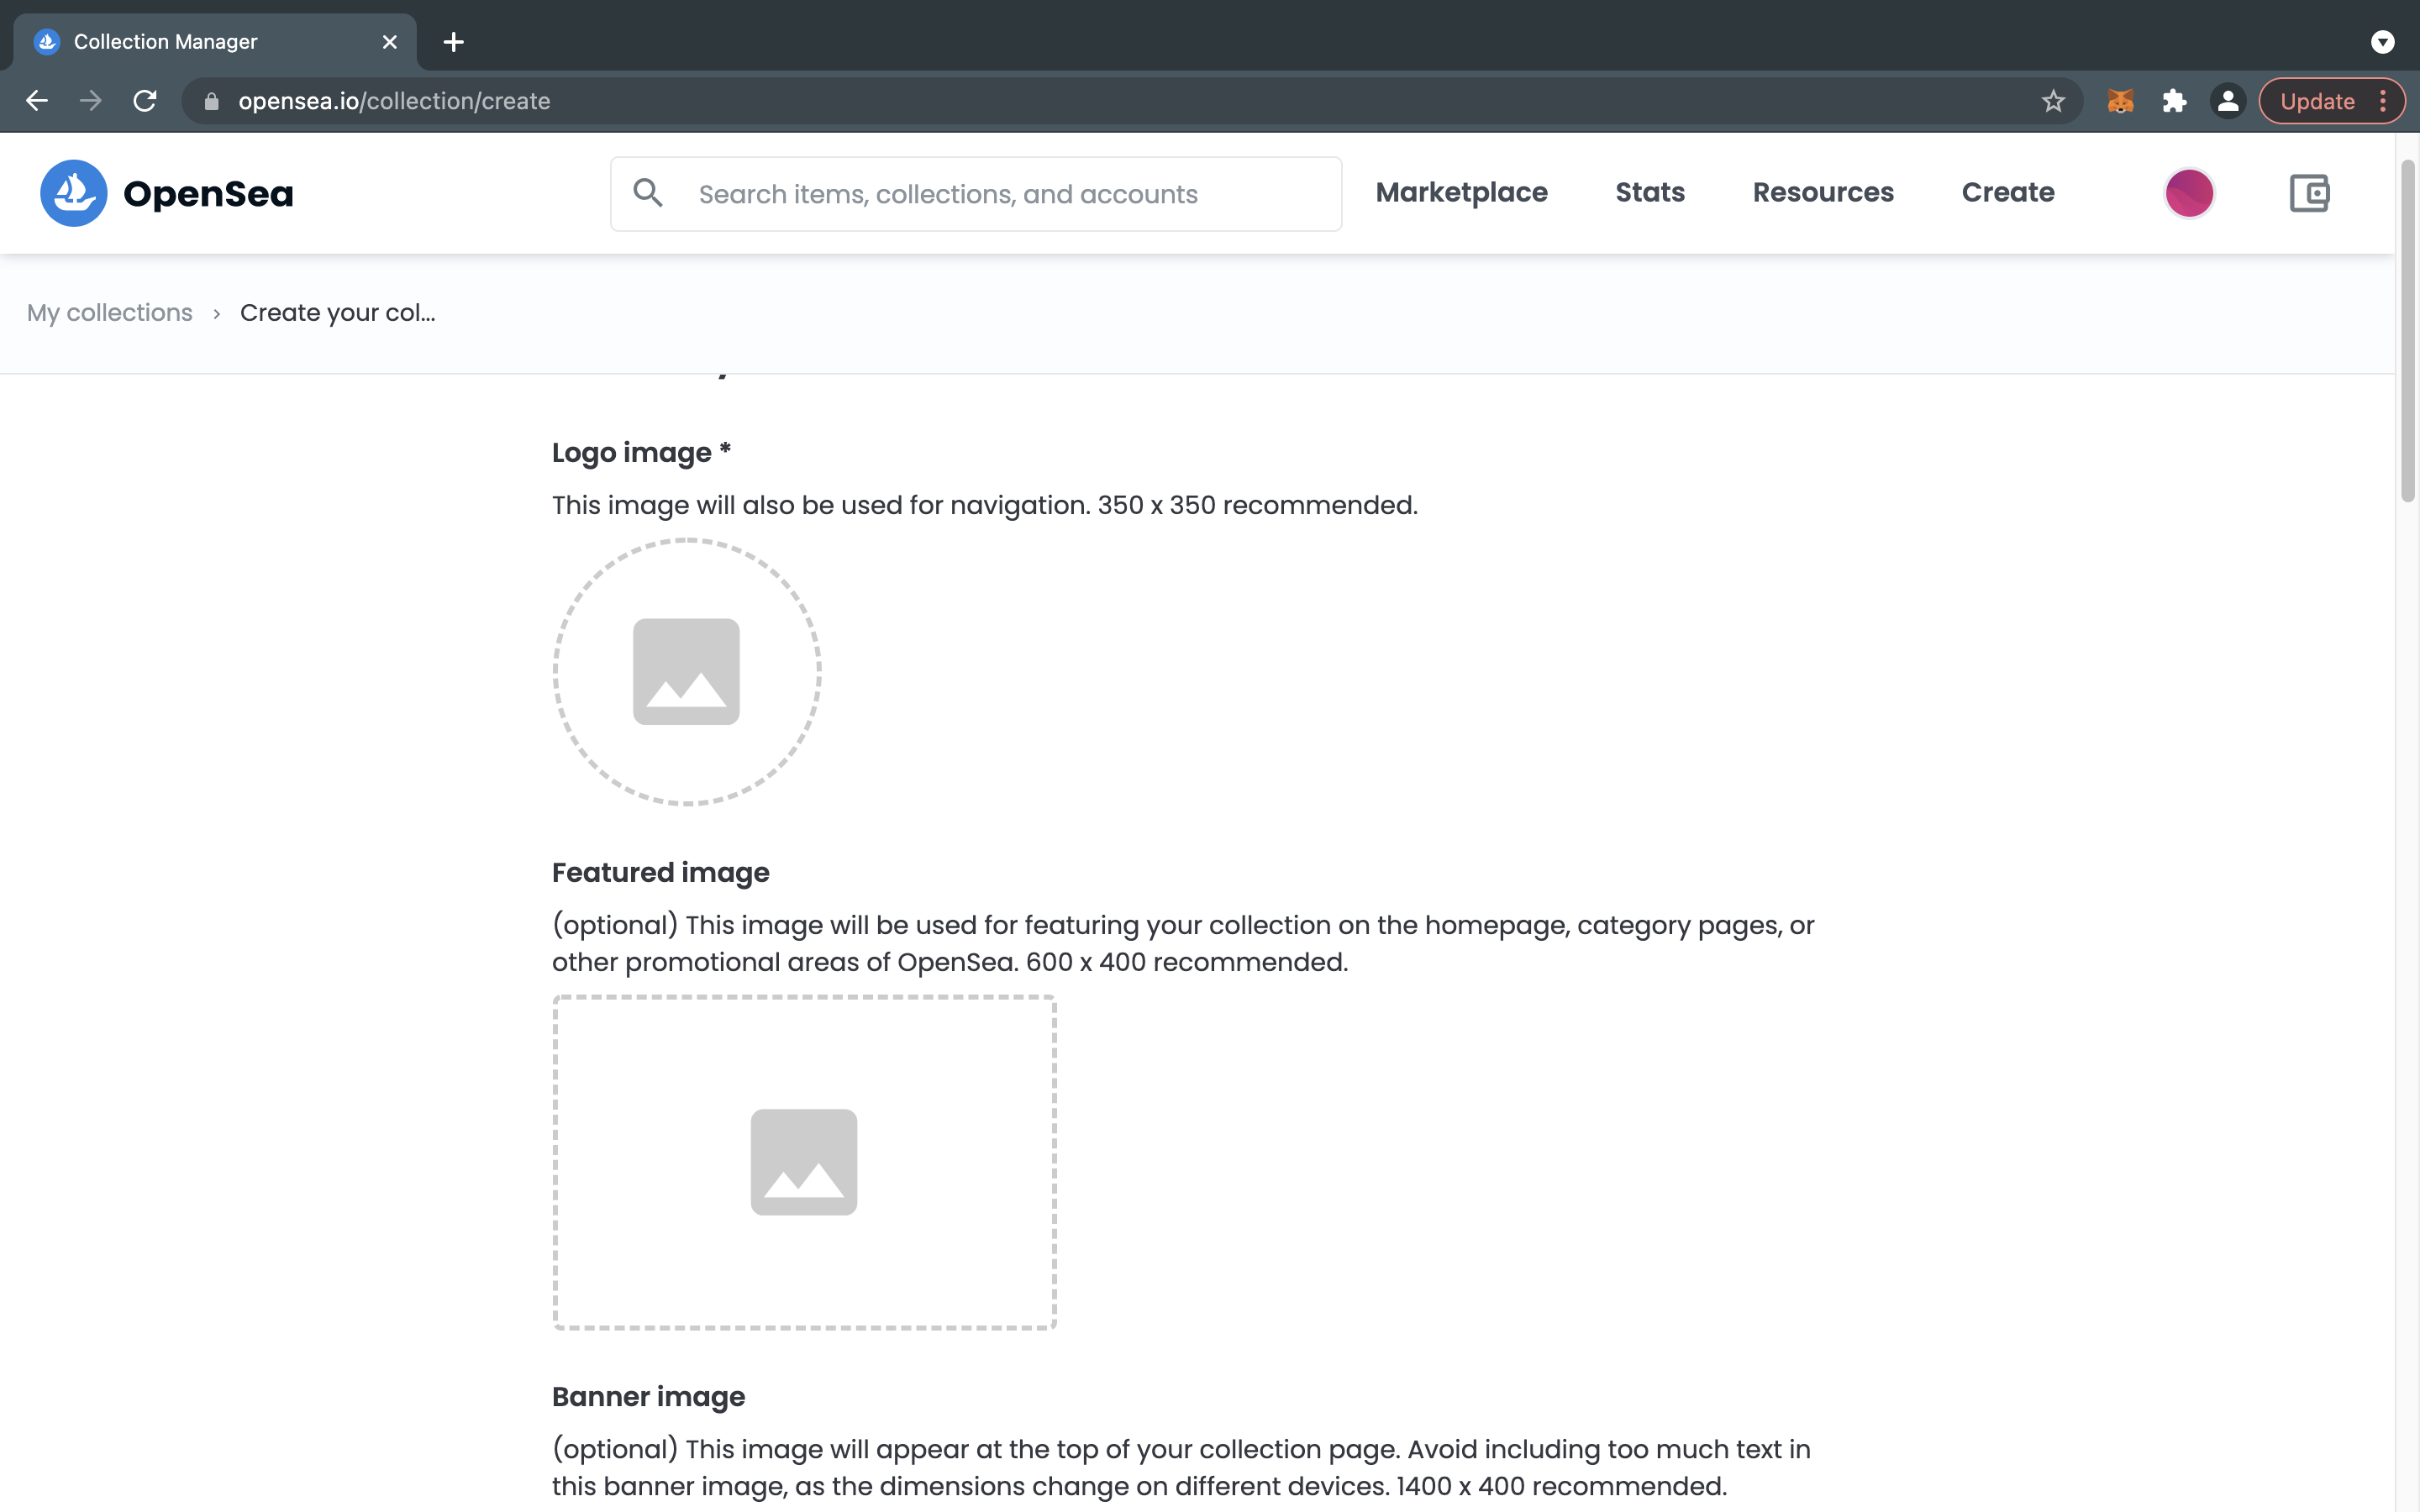This screenshot has height=1512, width=2420.
Task: Click the OpenSea ship logo icon
Action: click(x=73, y=193)
